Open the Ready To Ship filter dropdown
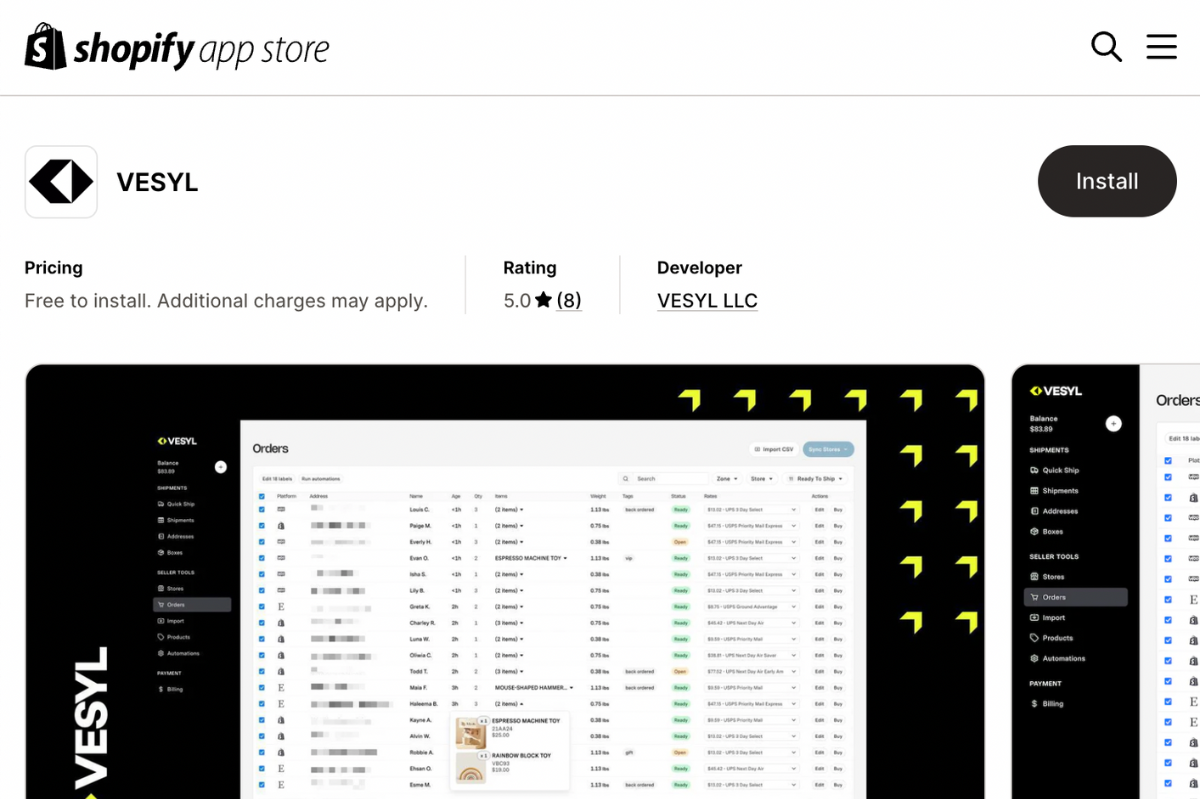1200x799 pixels. 816,479
